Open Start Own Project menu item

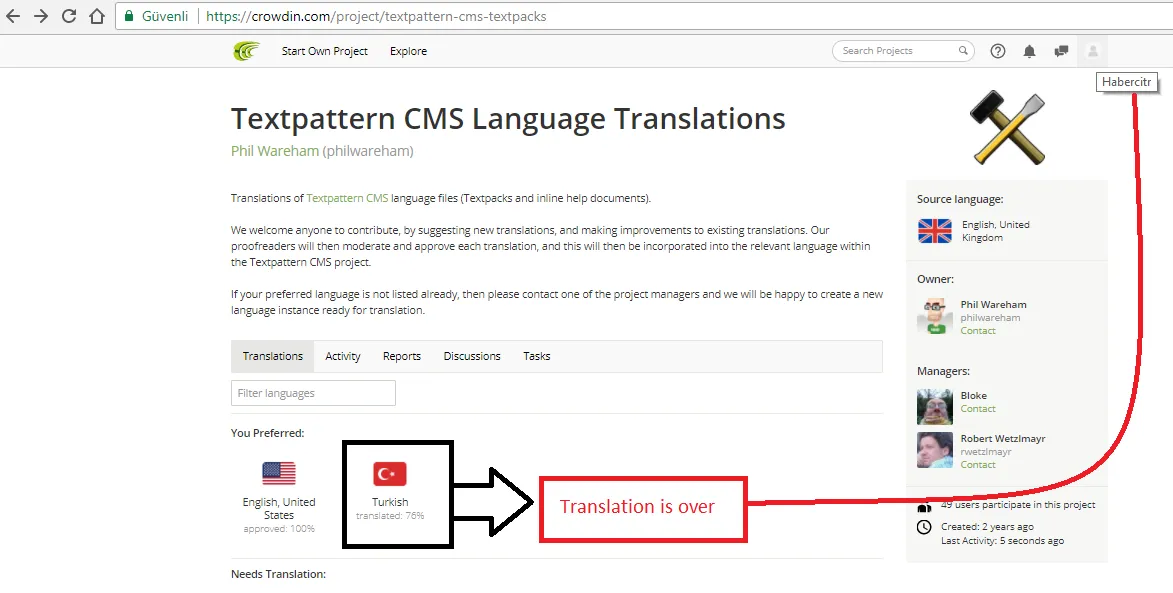(x=325, y=51)
